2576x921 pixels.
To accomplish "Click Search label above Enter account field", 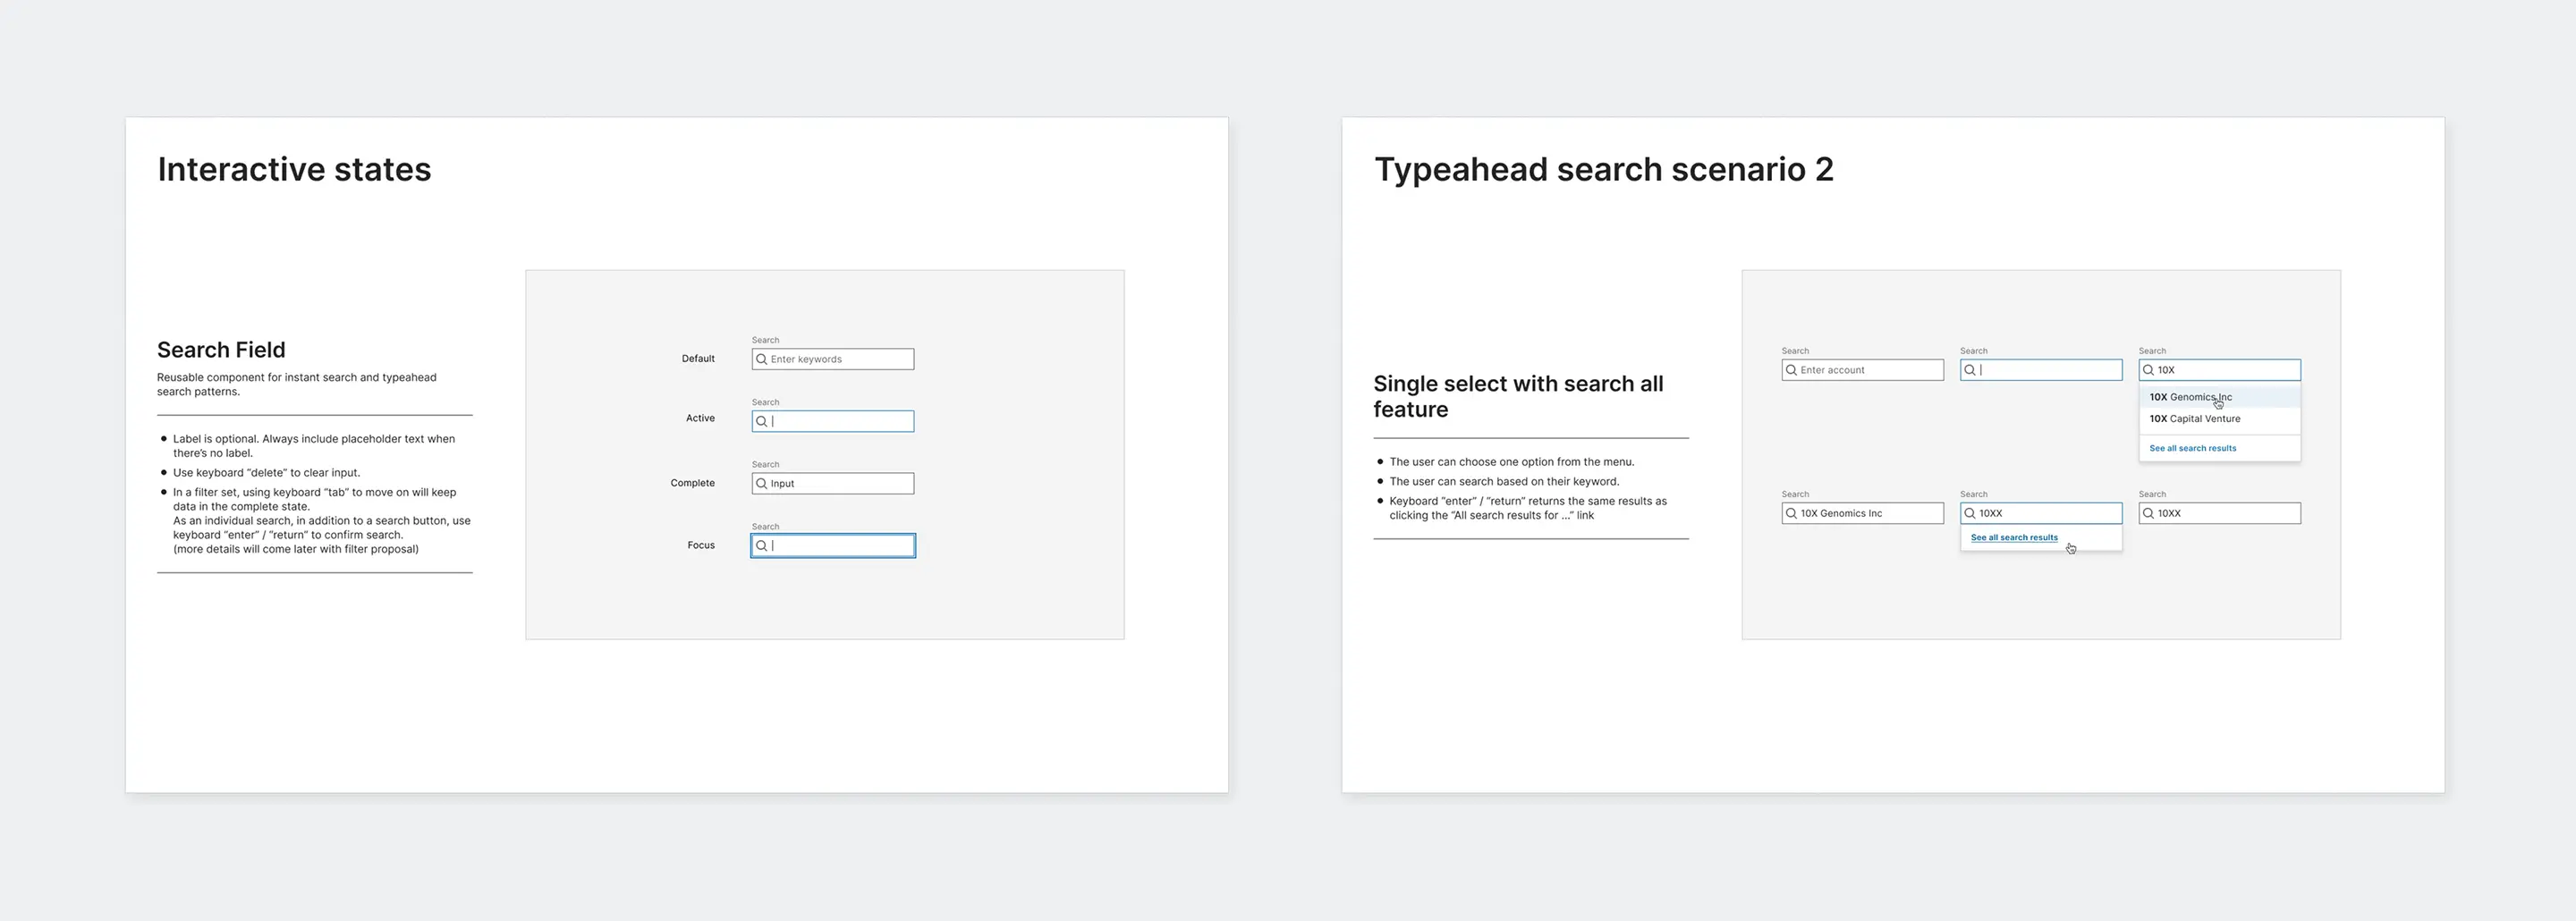I will (1795, 351).
